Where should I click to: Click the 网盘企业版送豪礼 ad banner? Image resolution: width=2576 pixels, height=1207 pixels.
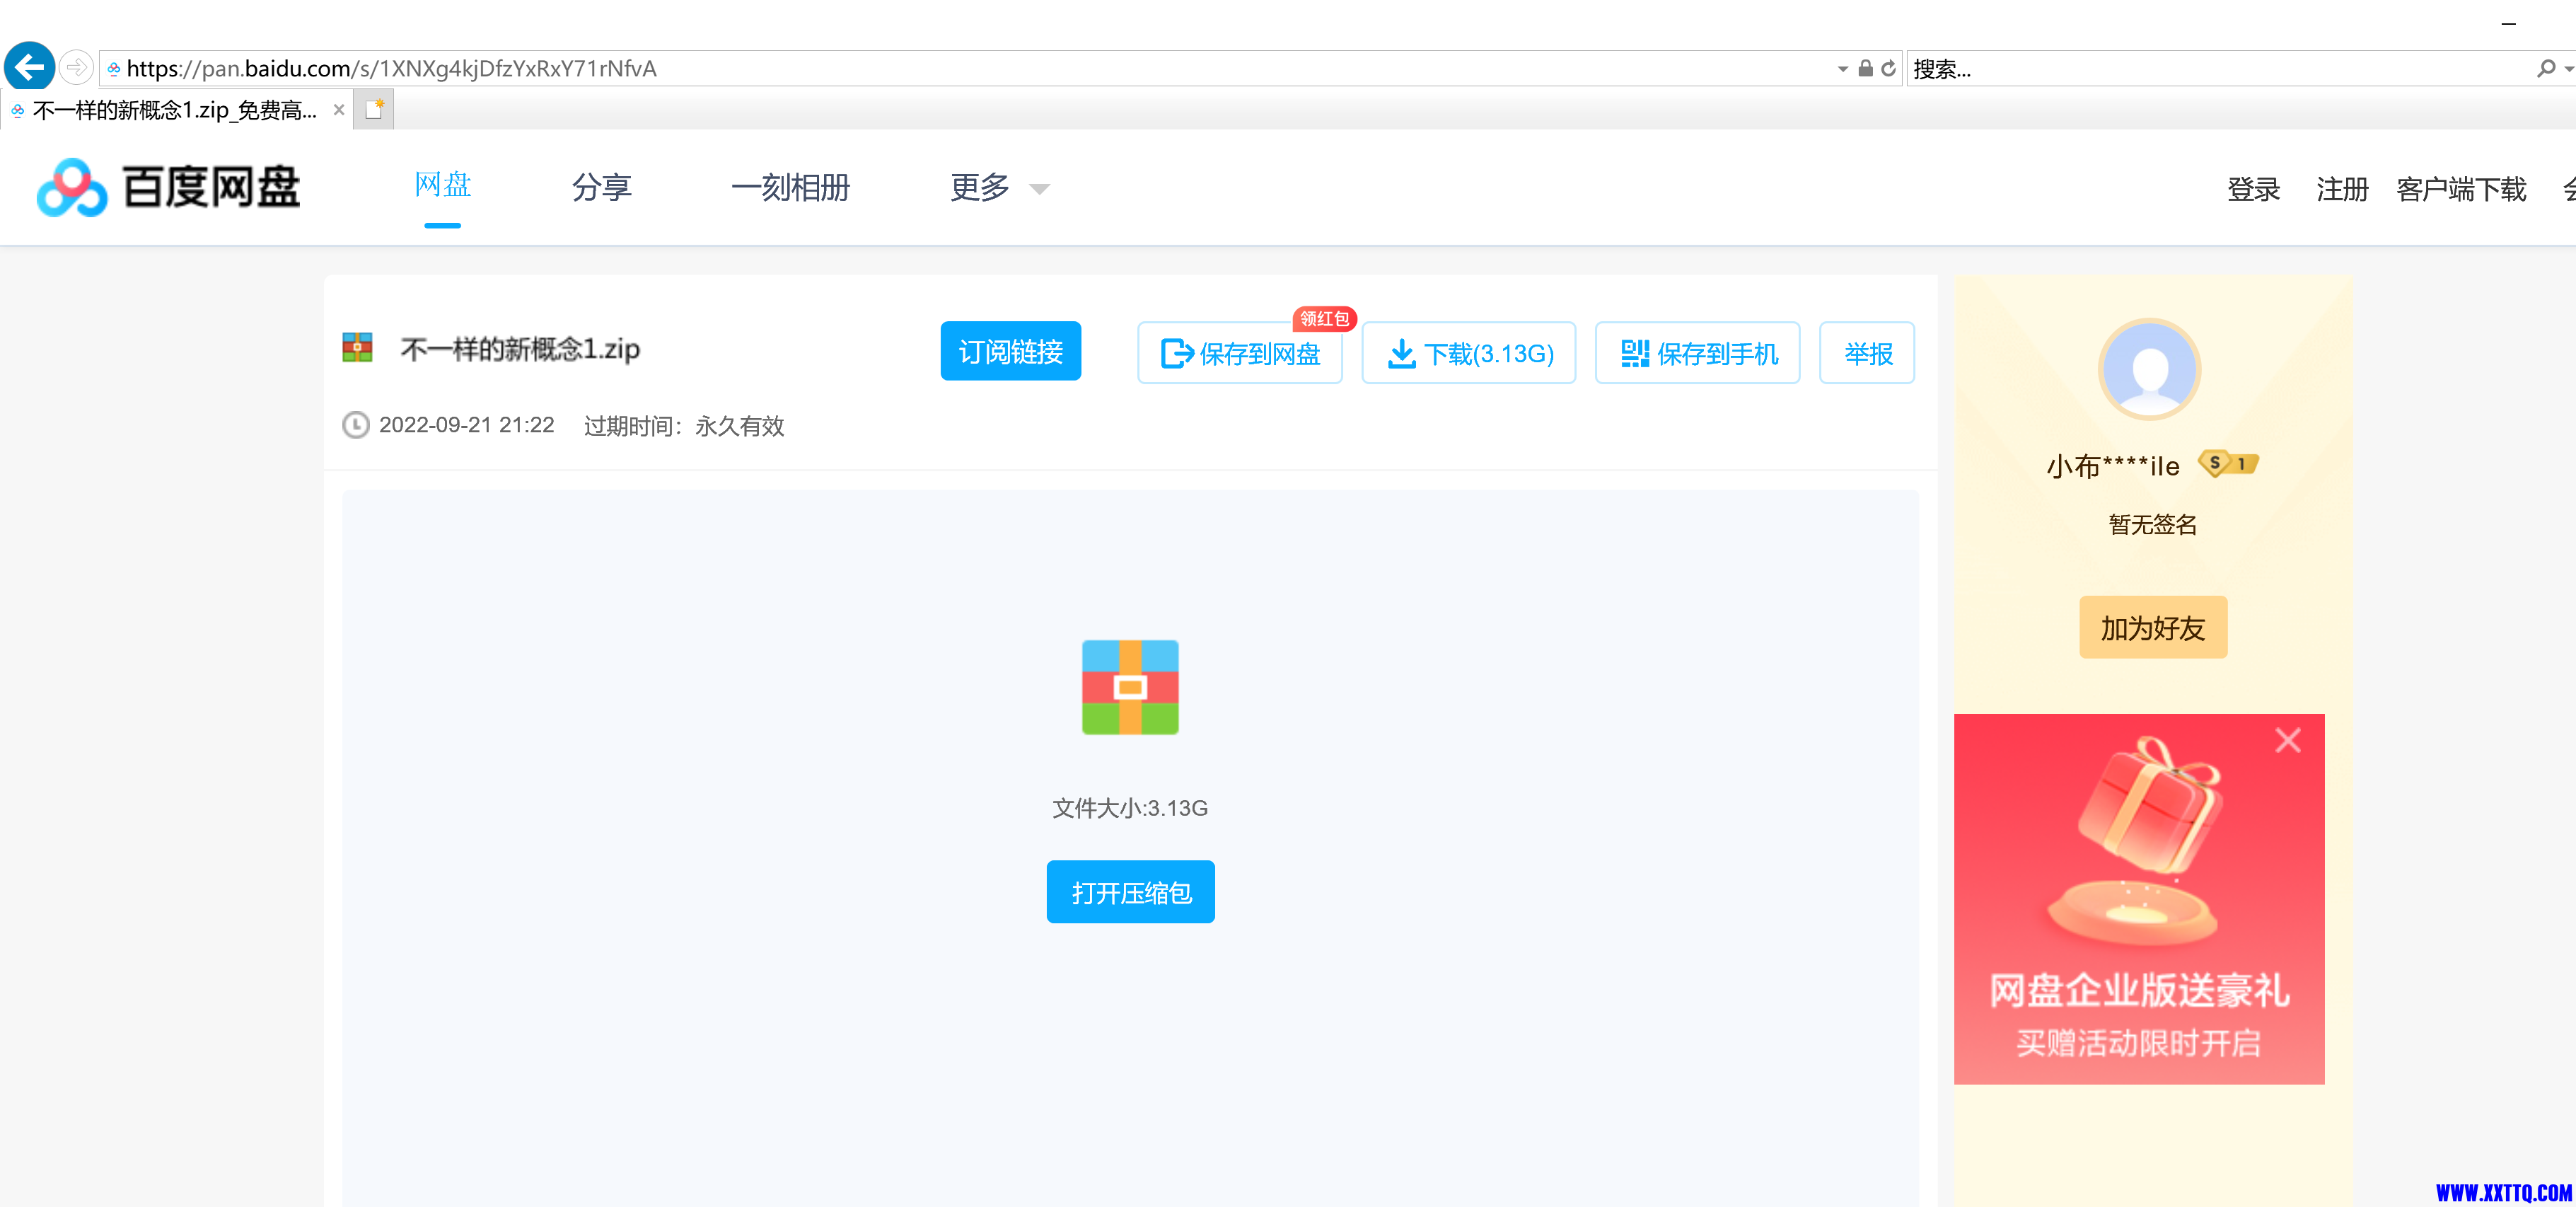[2138, 899]
